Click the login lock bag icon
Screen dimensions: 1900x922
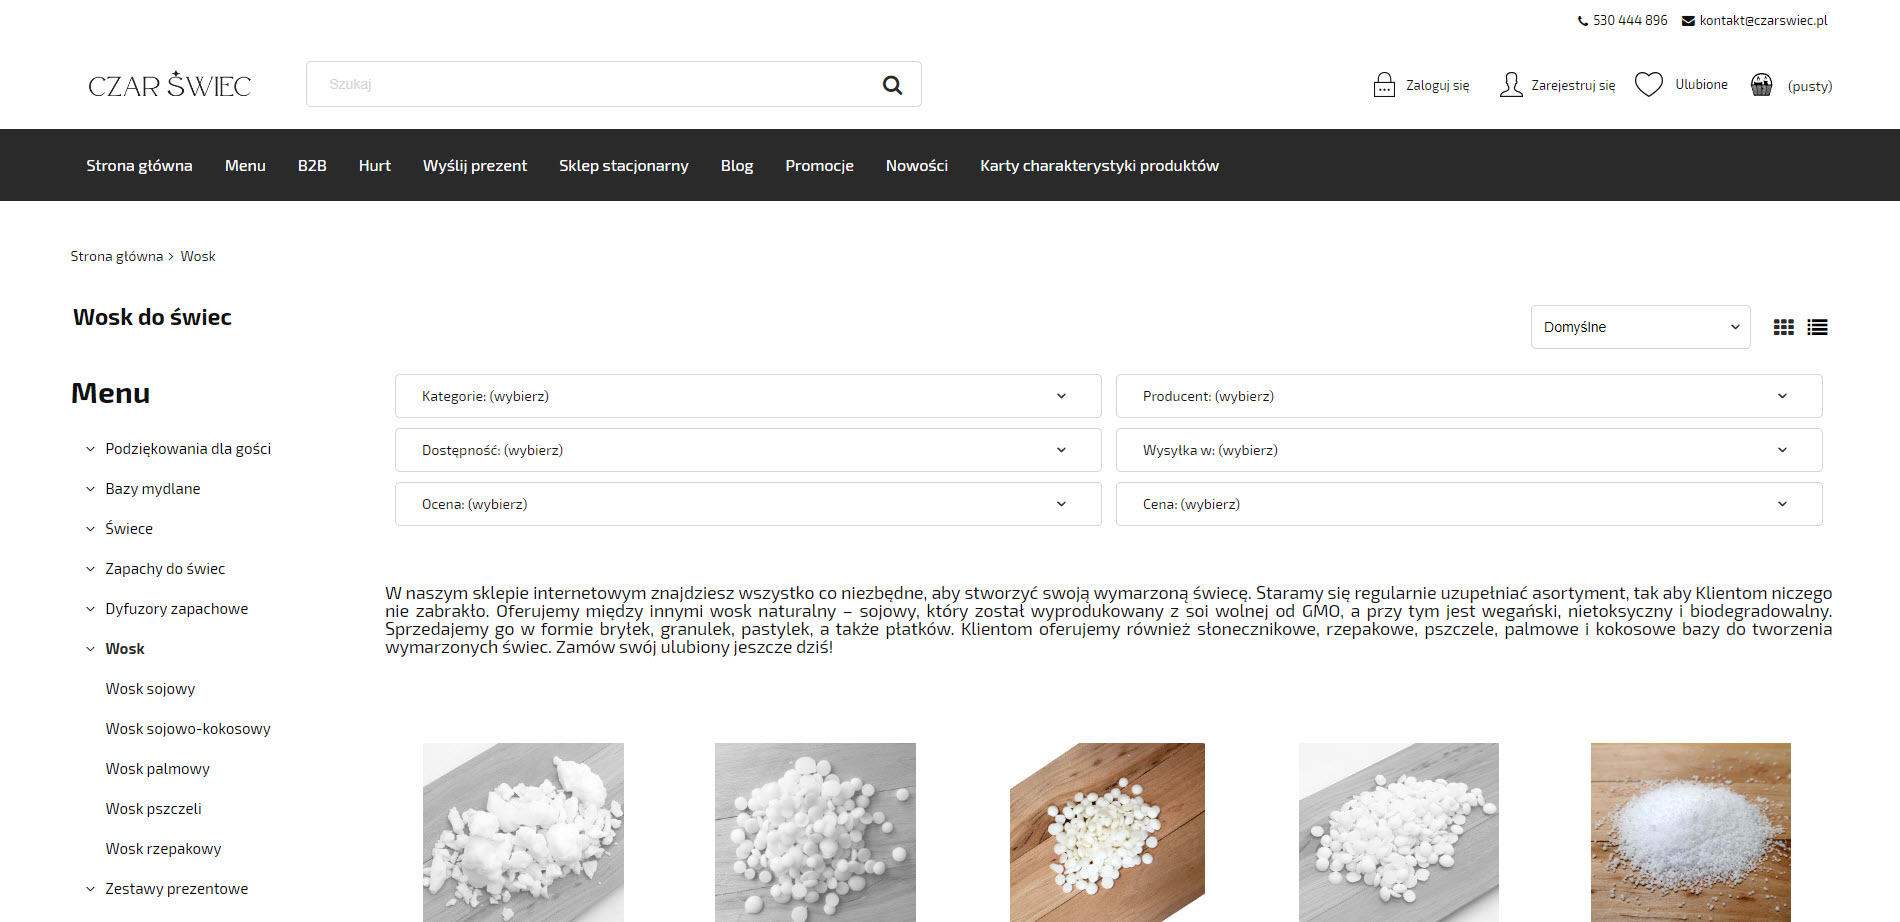click(1384, 85)
